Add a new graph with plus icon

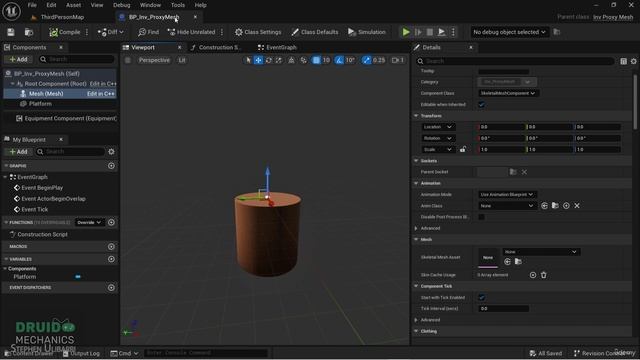(x=111, y=166)
